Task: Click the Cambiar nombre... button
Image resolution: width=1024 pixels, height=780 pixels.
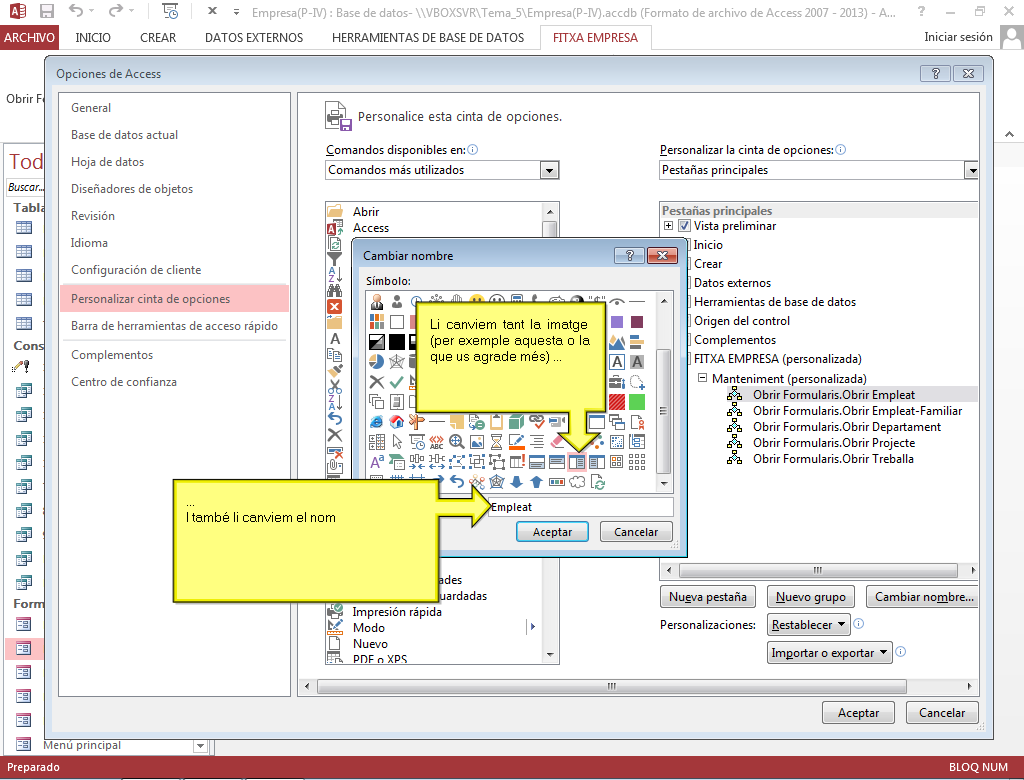Action: tap(923, 596)
